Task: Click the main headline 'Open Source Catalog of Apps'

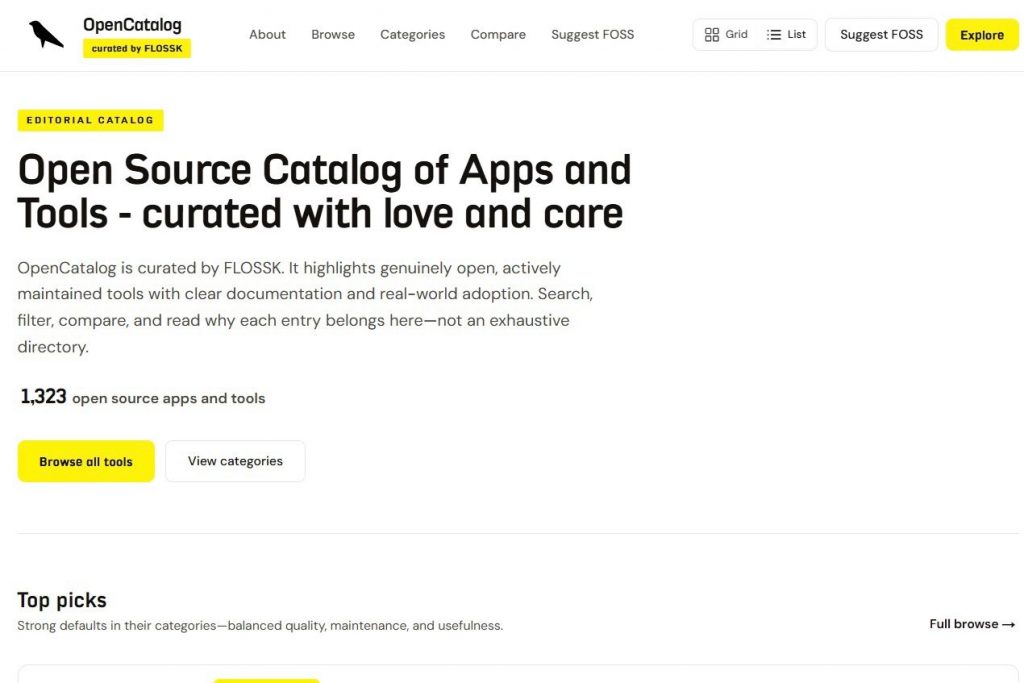Action: coord(324,191)
